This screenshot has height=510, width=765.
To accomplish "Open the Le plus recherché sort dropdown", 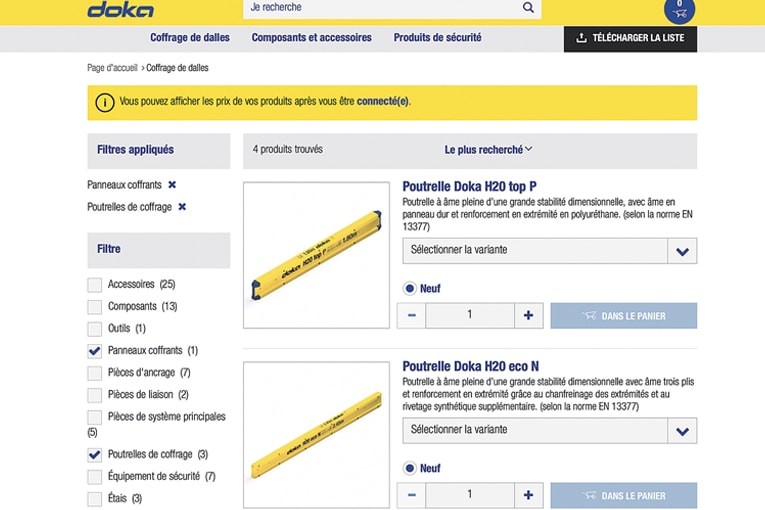I will pos(488,150).
